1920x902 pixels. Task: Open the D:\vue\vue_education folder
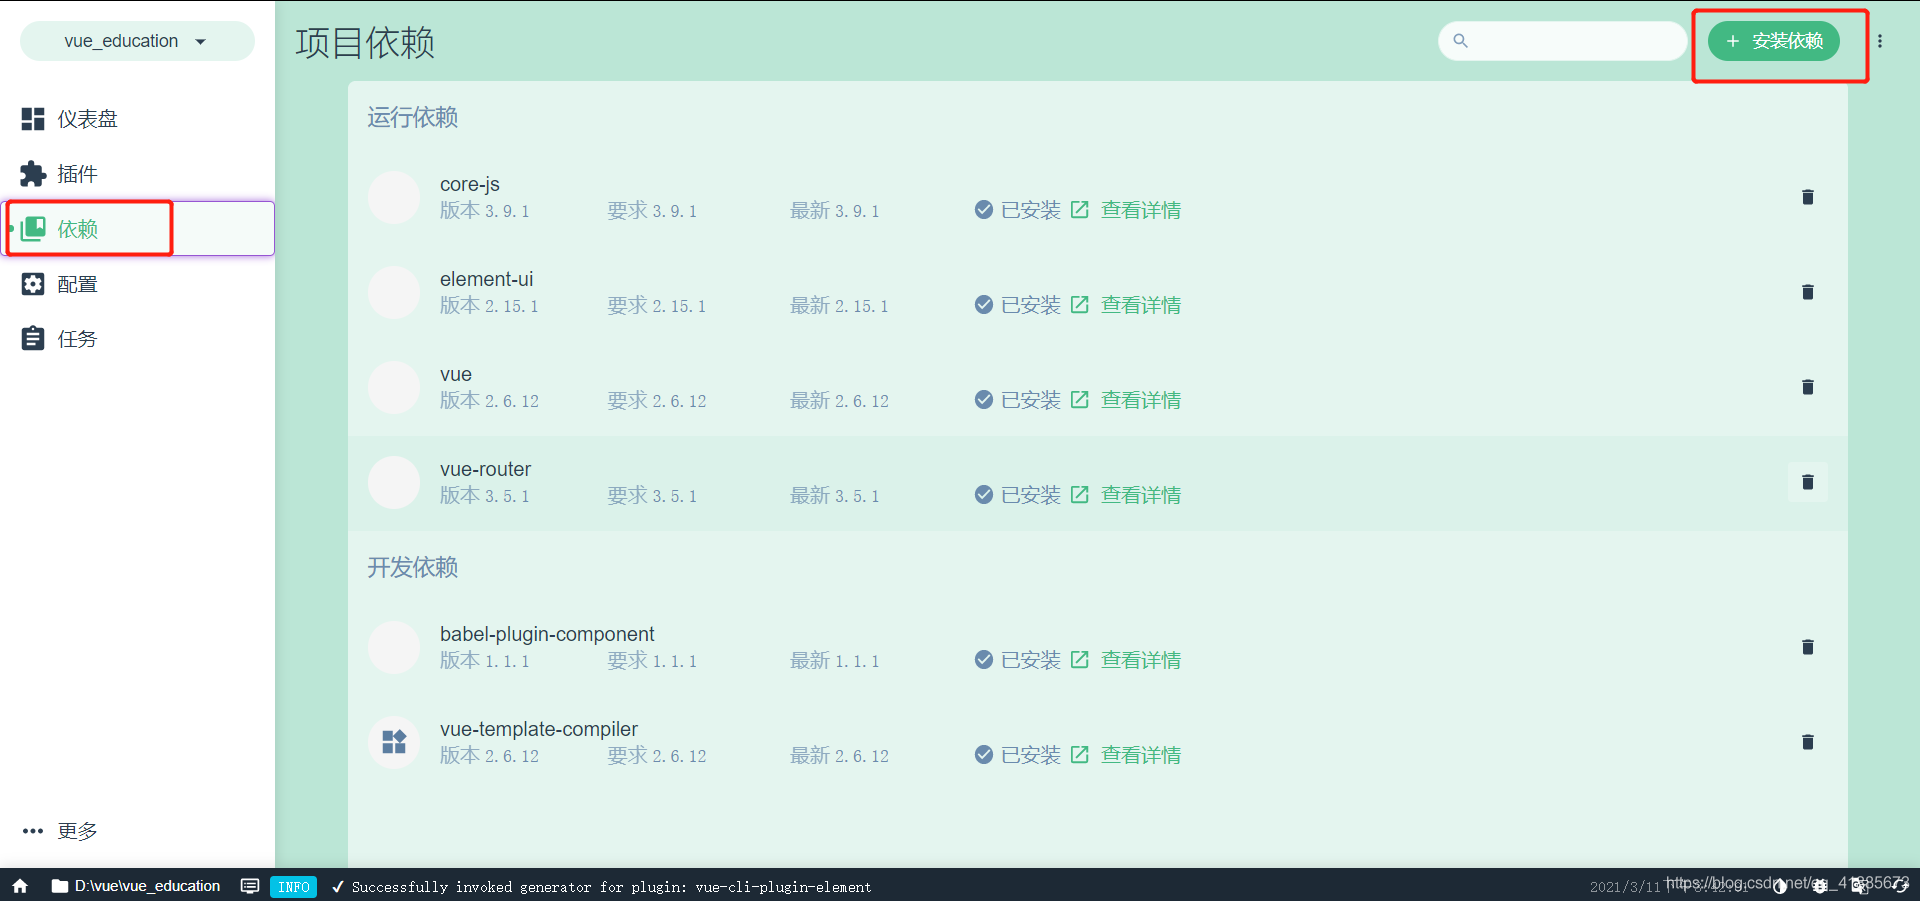coord(136,886)
